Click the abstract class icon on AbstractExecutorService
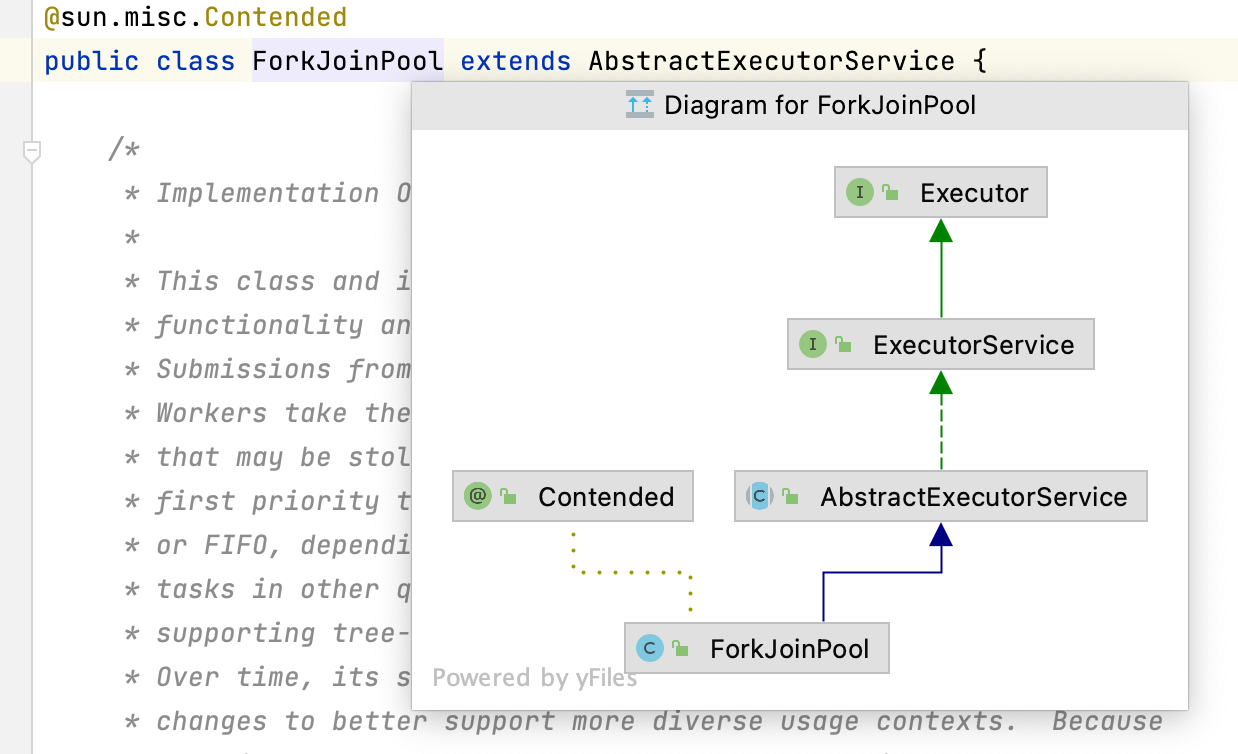1238x754 pixels. [760, 496]
